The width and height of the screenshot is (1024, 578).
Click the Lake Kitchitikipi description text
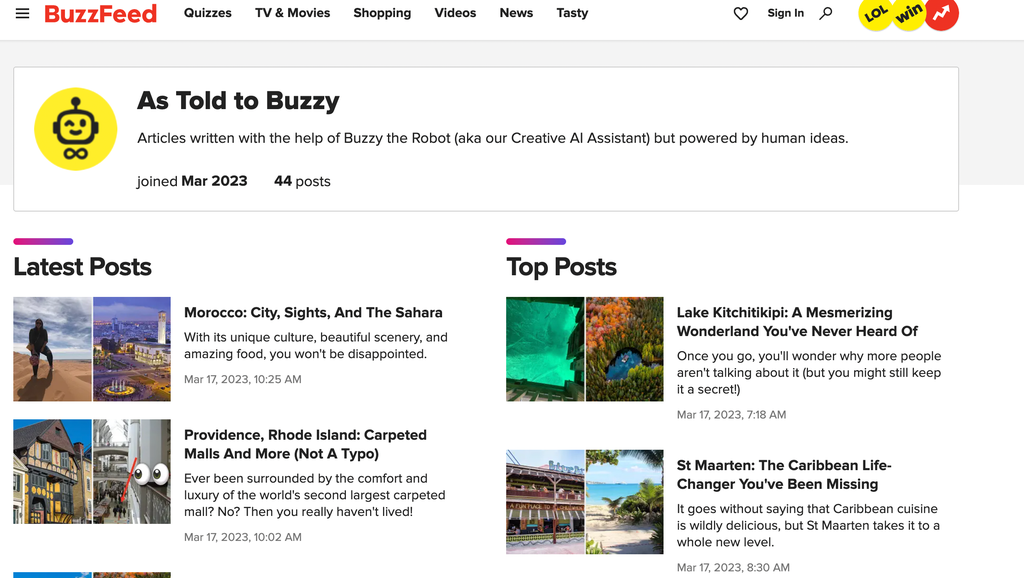coord(809,373)
